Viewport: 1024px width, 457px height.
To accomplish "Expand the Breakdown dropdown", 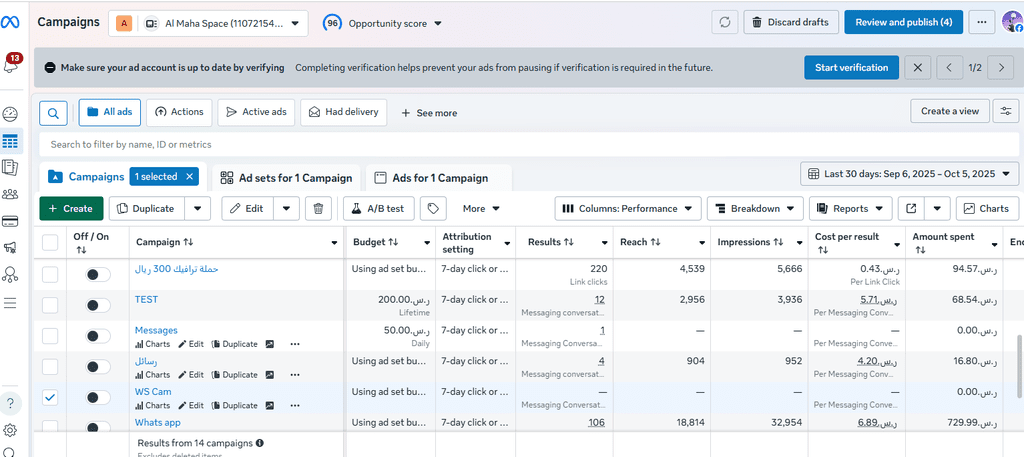I will [x=755, y=208].
